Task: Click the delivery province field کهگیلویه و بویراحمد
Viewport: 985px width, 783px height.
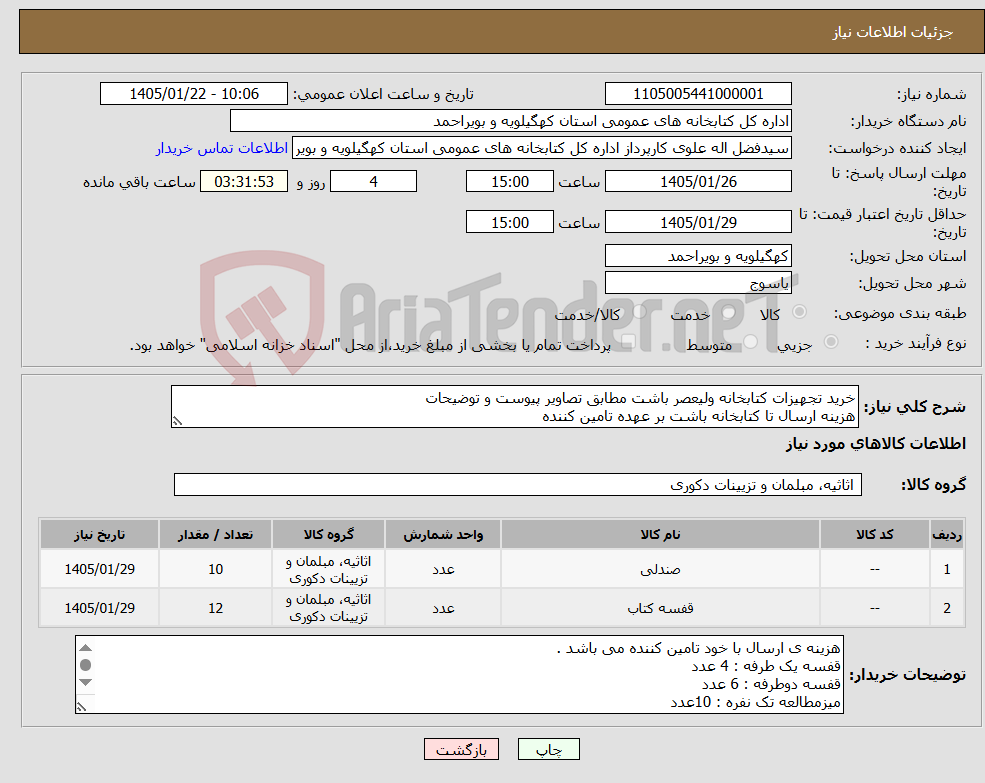Action: tap(698, 256)
